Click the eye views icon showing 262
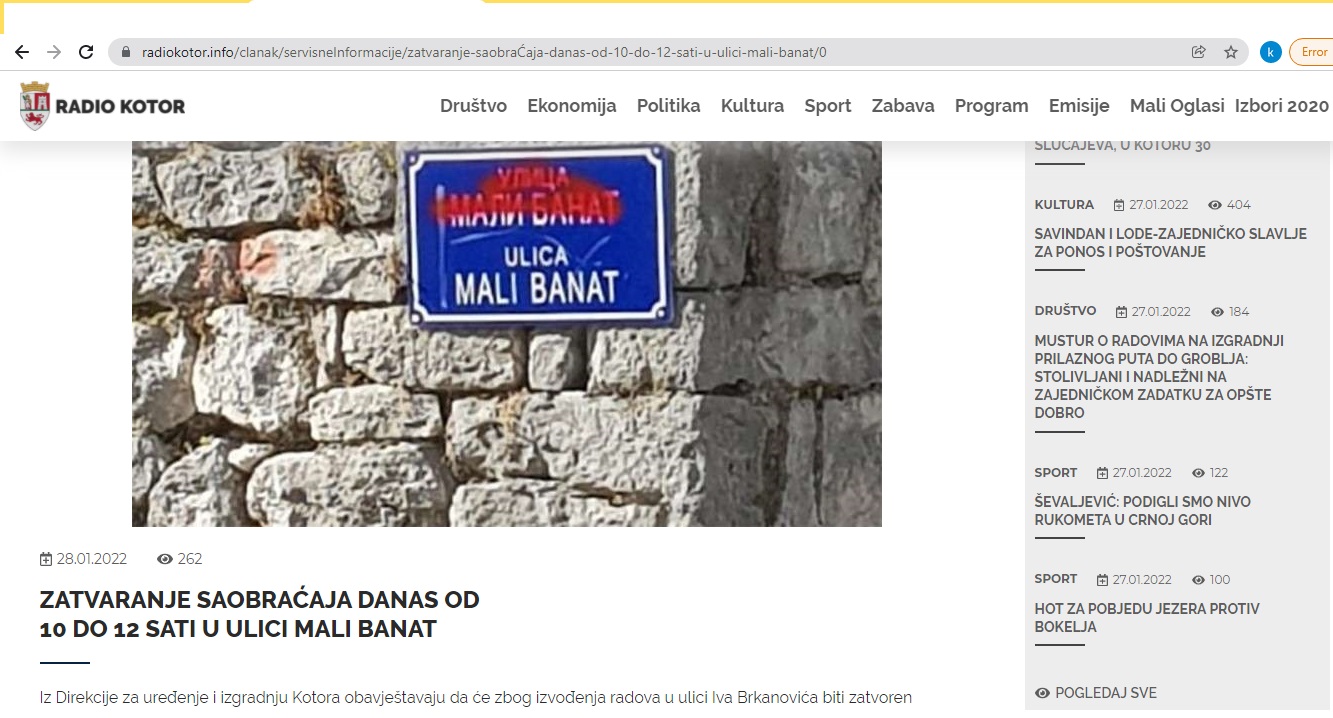 pos(165,559)
